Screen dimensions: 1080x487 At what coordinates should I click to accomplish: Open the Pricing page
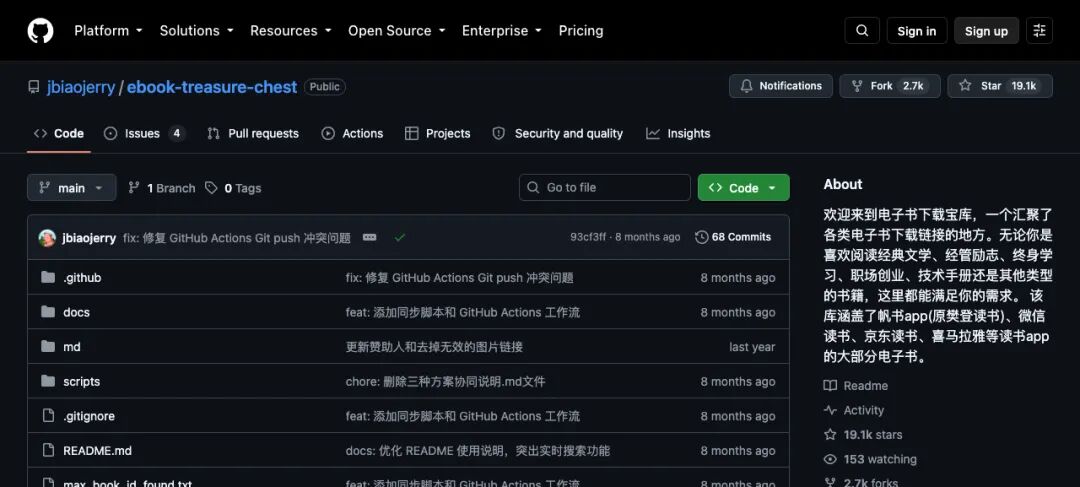click(581, 31)
